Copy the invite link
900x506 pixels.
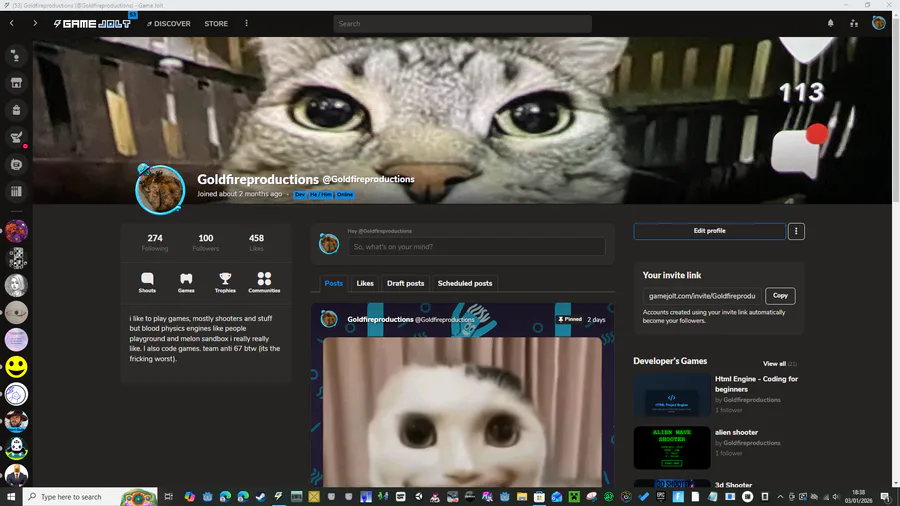click(x=780, y=295)
